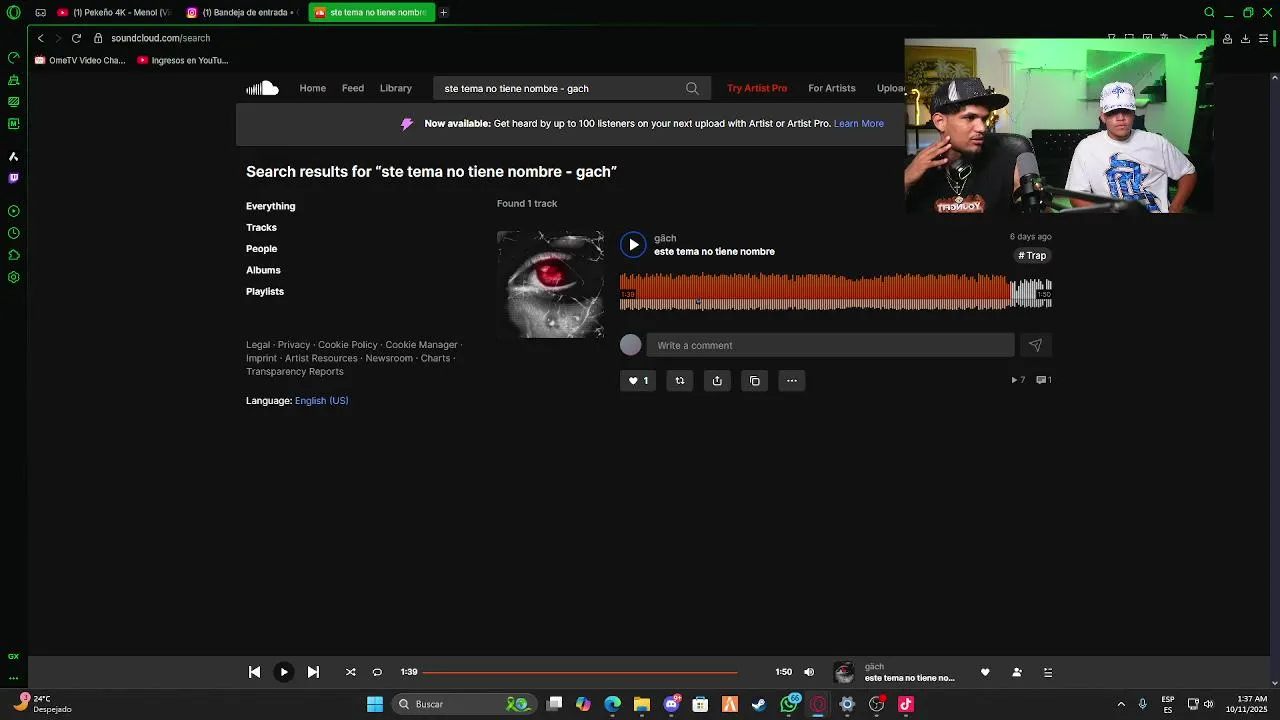Switch to the 'Bandeja de entrada' Instagram tab
Screen dimensions: 1280x720
tap(243, 12)
